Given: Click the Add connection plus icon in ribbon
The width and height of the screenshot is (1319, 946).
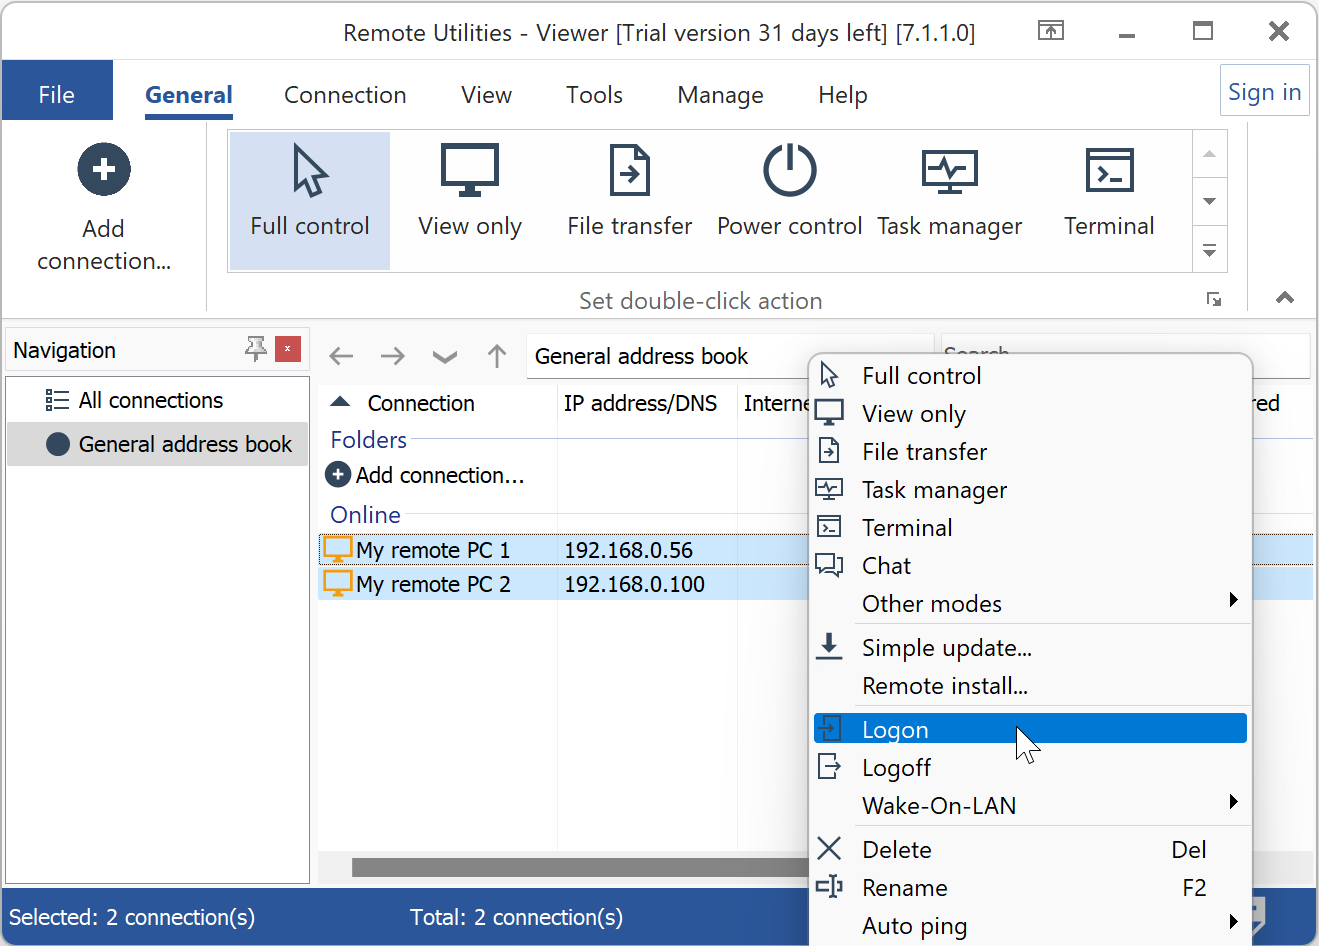Looking at the screenshot, I should [x=104, y=170].
